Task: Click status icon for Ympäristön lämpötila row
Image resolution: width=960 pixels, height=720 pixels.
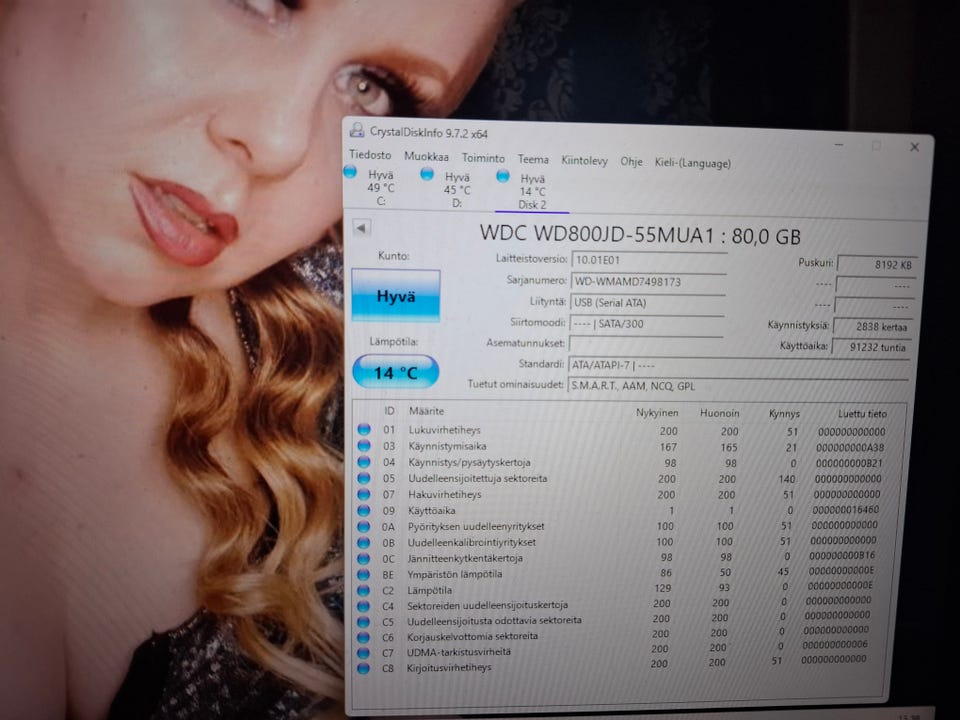Action: pyautogui.click(x=364, y=574)
